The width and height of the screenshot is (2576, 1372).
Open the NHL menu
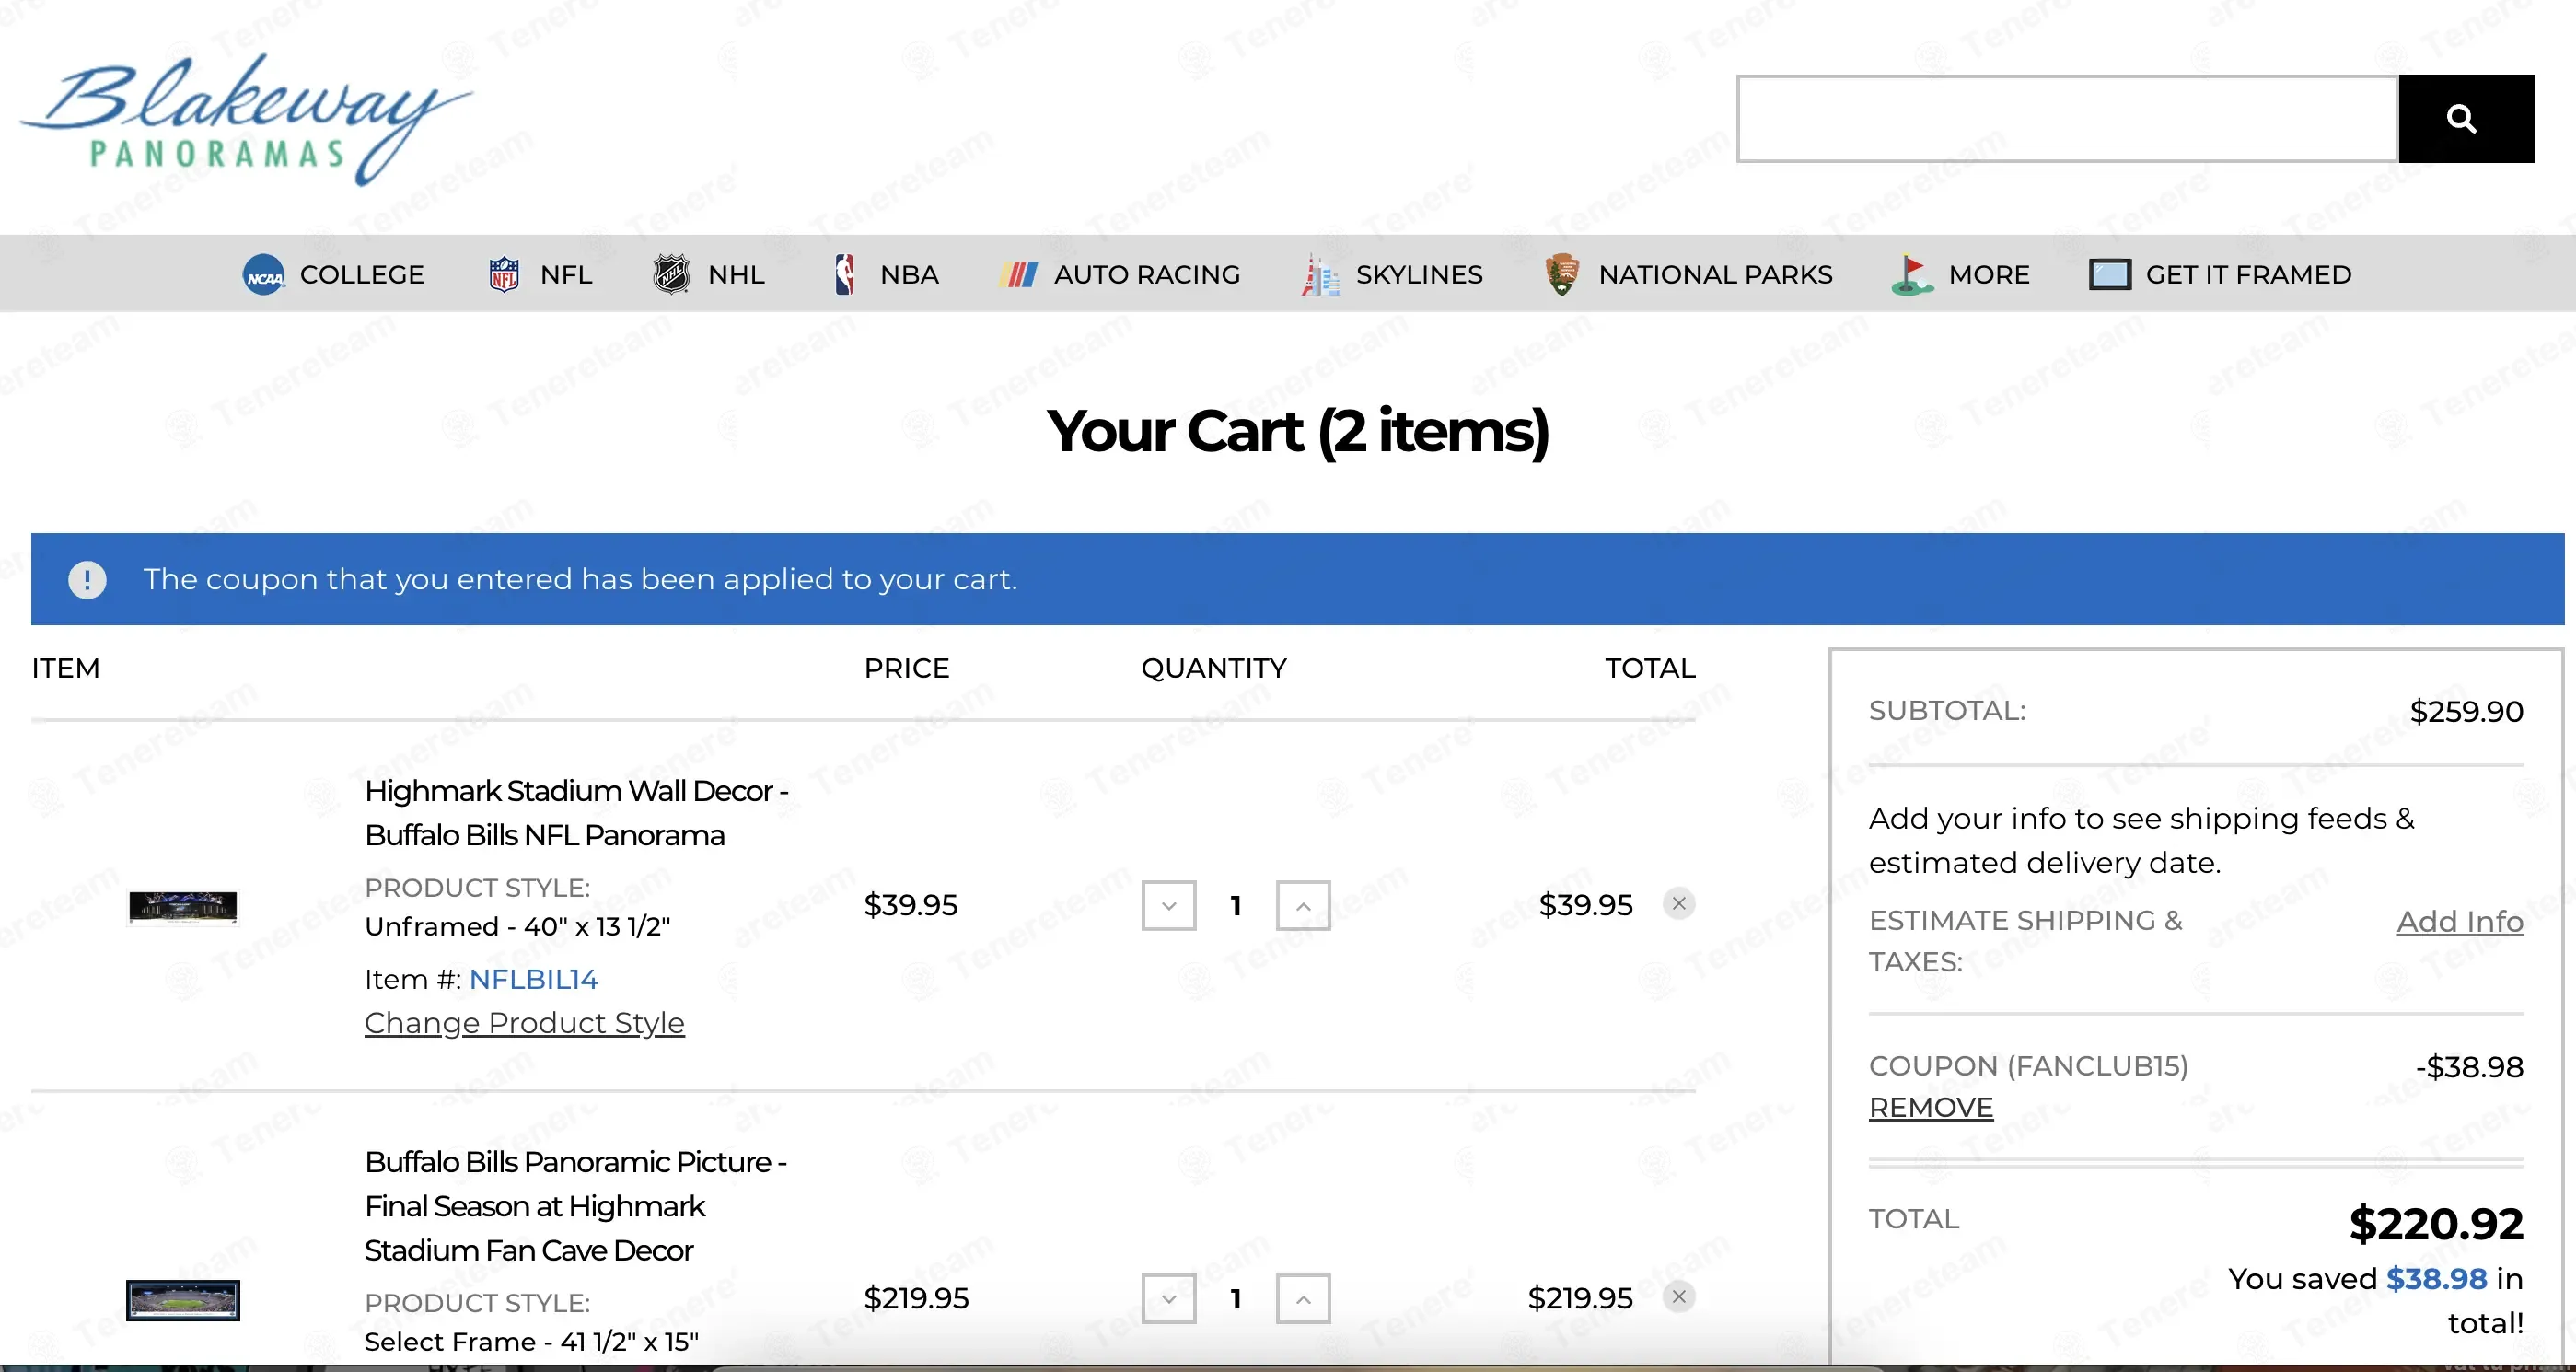click(x=736, y=275)
